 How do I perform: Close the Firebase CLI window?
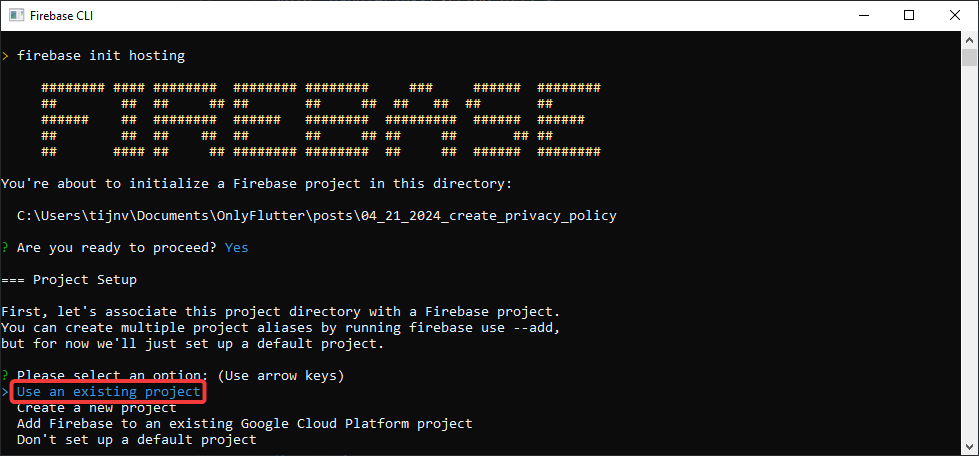(954, 16)
